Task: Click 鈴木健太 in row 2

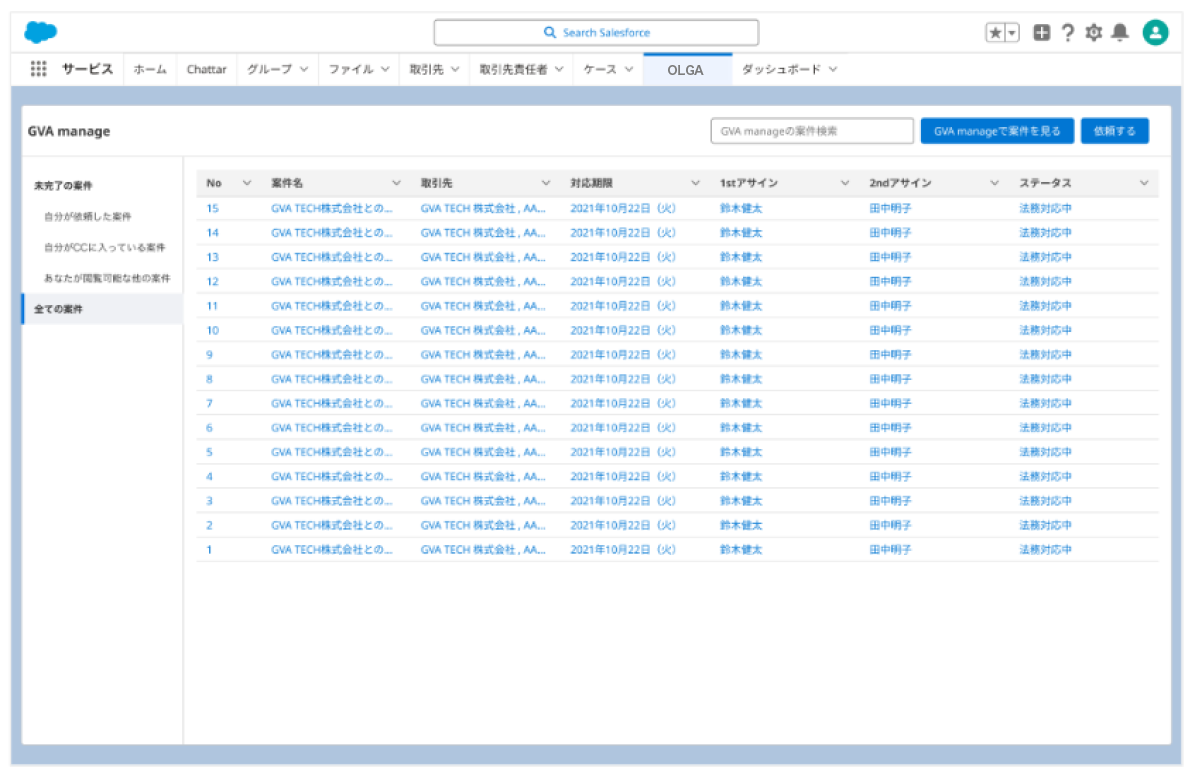Action: pos(741,525)
